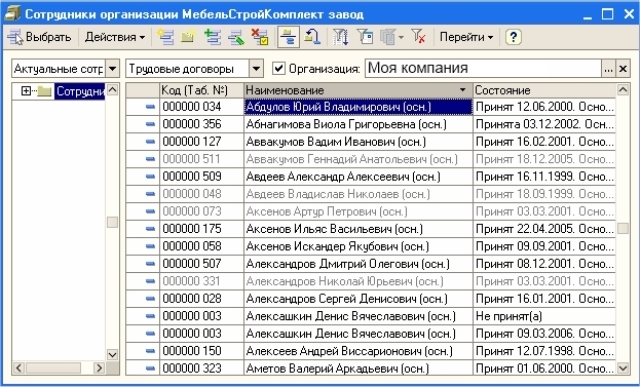
Task: Click the Filter by current value icon
Action: 365,37
